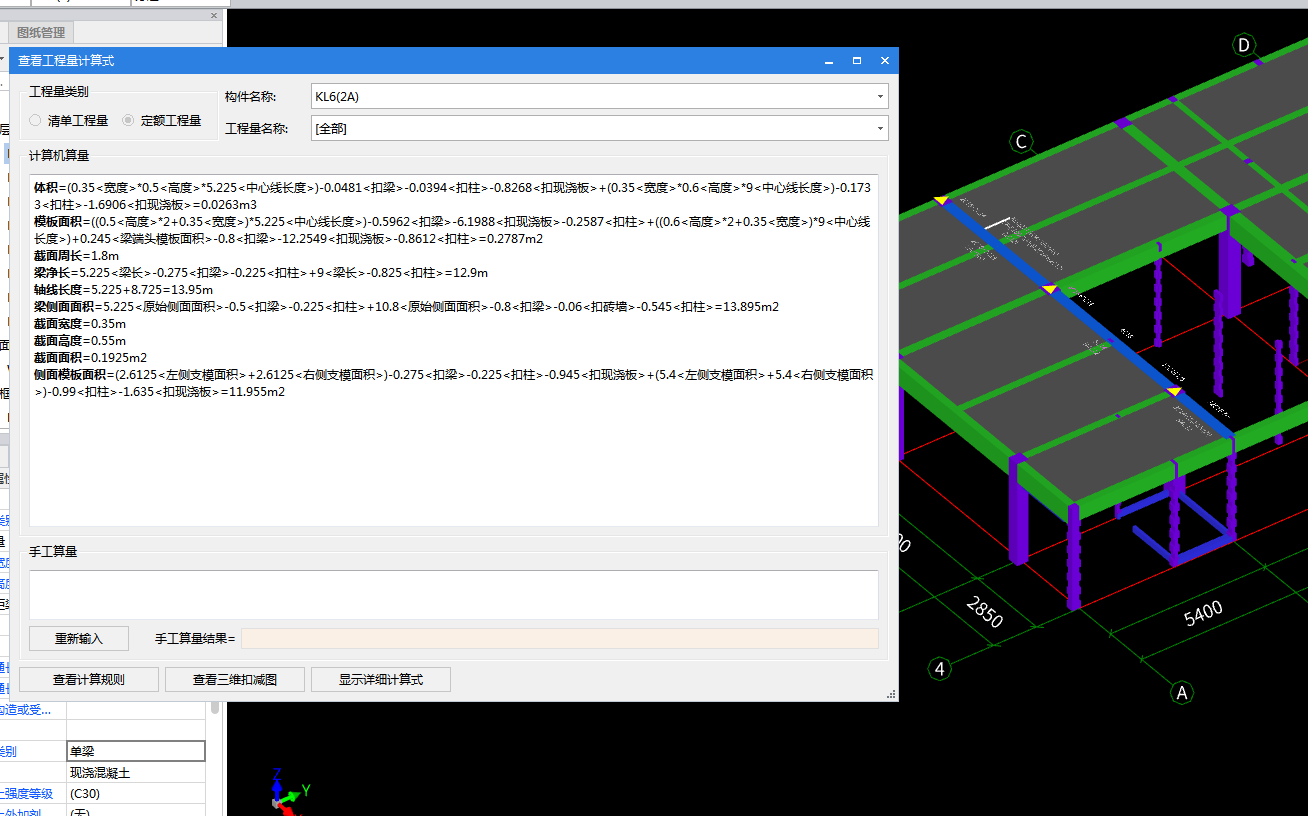The height and width of the screenshot is (816, 1308).
Task: Click the 现浇混凝土 property value
Action: [x=136, y=773]
